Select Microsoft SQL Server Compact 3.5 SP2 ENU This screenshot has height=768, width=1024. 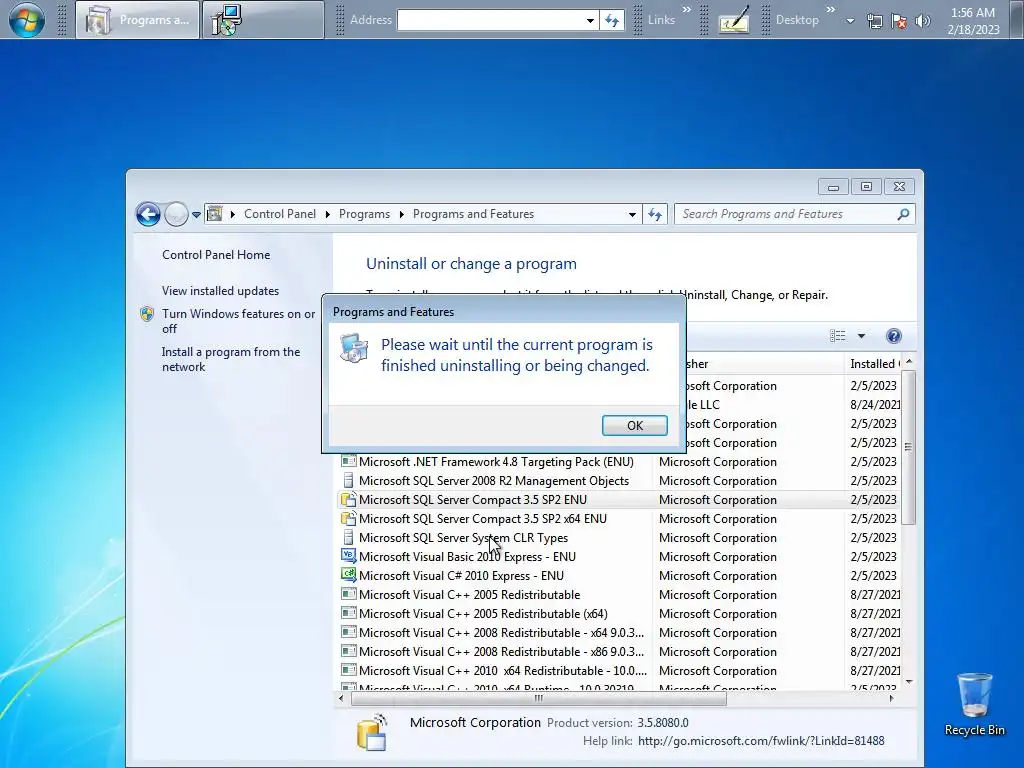(473, 500)
